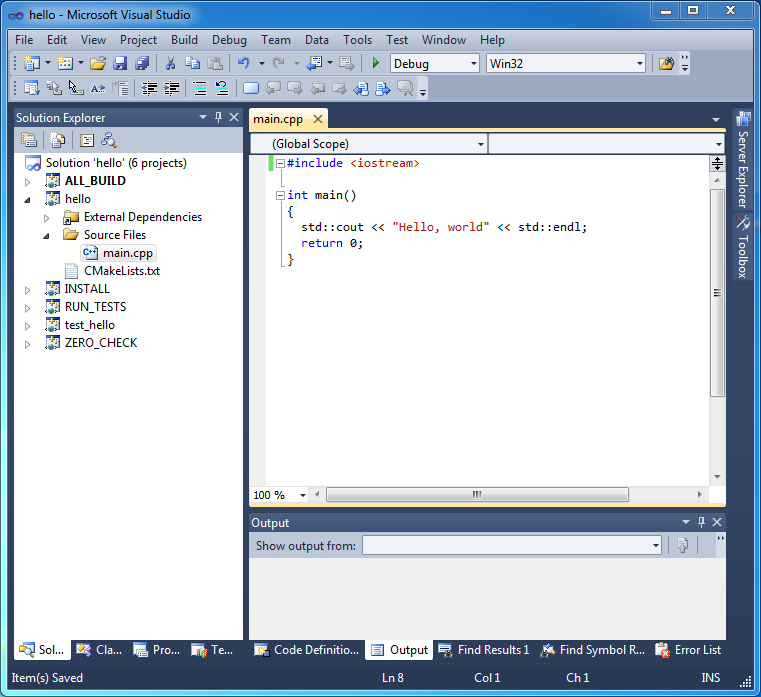Click the Decrease Line Indent icon
761x697 pixels.
[149, 88]
